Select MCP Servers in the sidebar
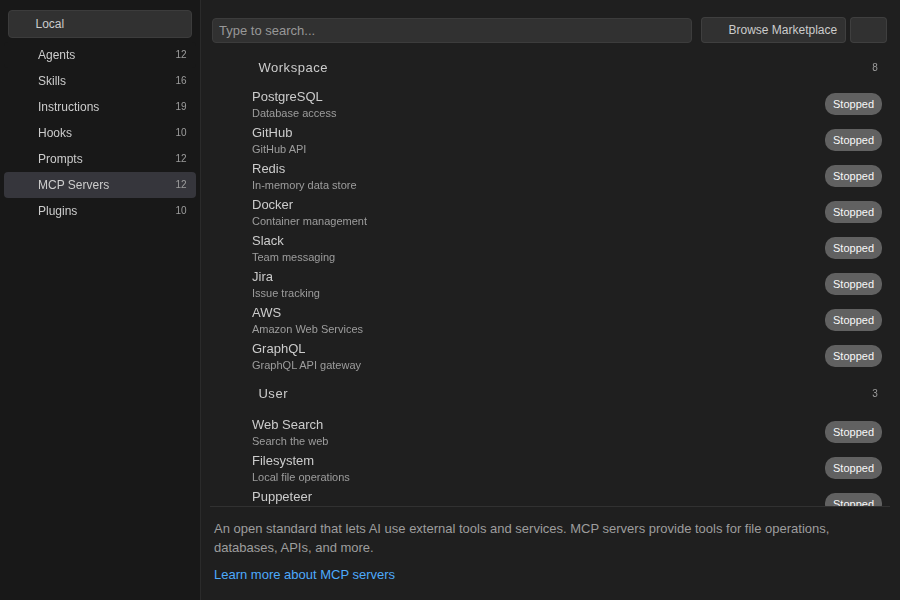Screen dimensions: 900x600 click(x=100, y=185)
